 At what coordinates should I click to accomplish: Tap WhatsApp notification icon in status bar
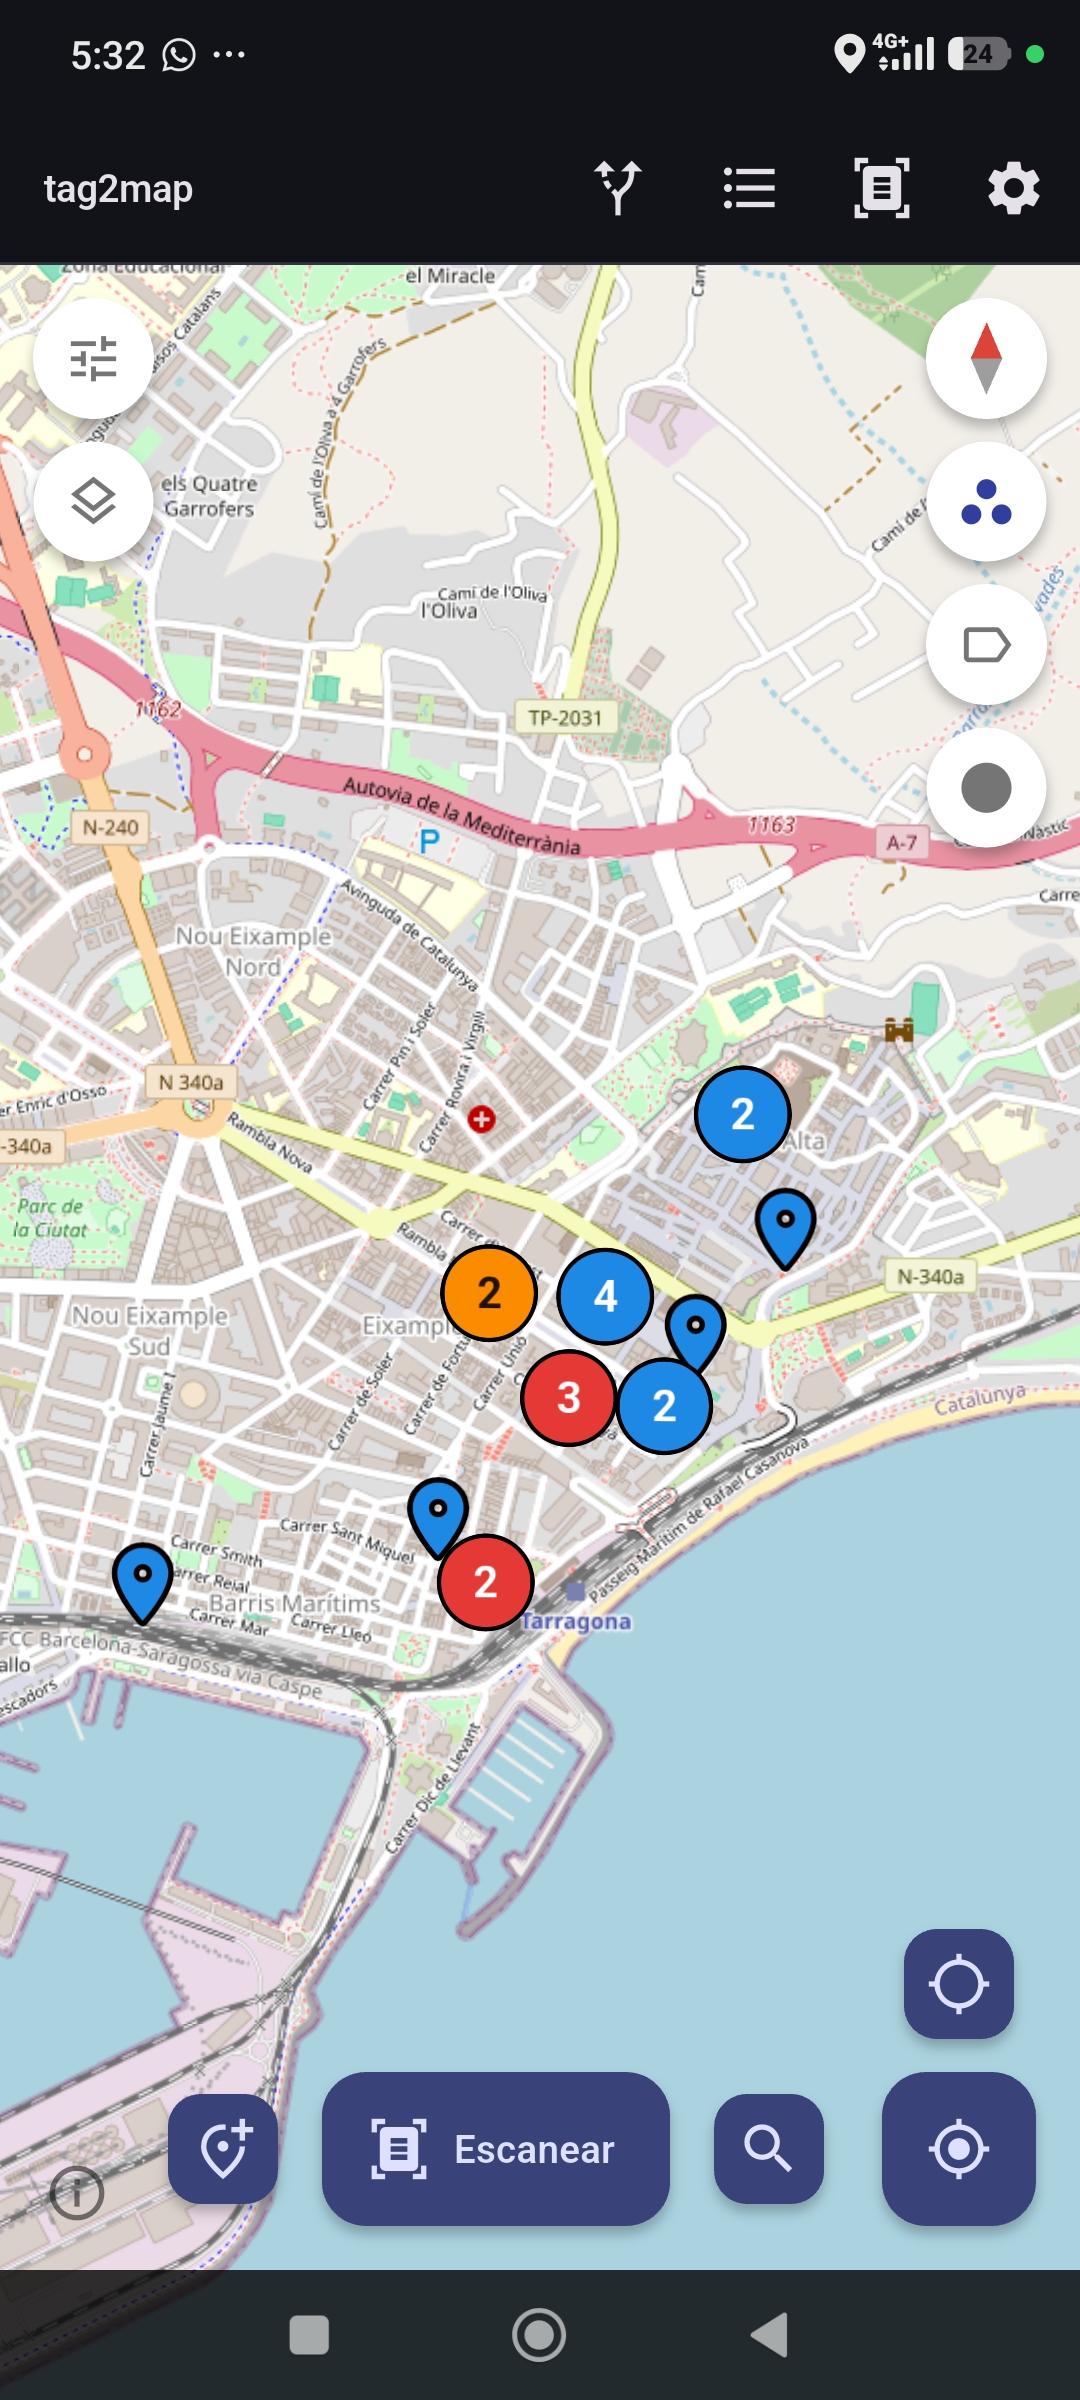click(x=179, y=55)
